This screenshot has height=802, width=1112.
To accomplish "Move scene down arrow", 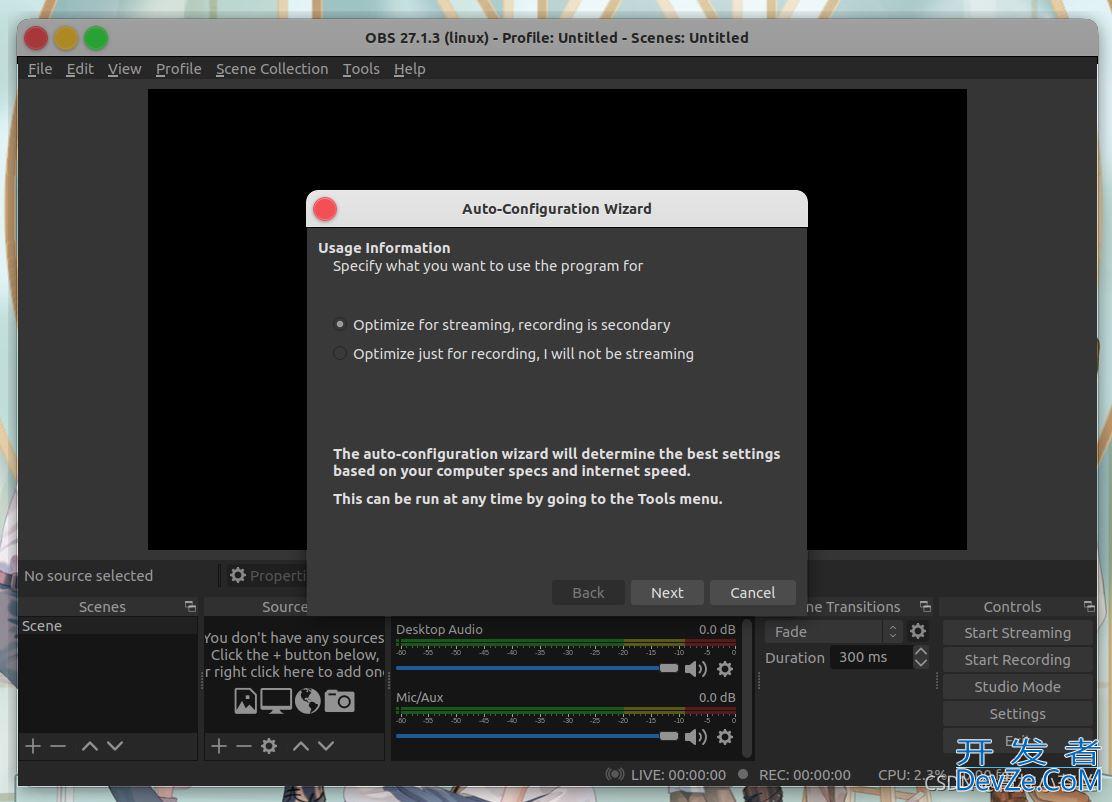I will coord(115,745).
